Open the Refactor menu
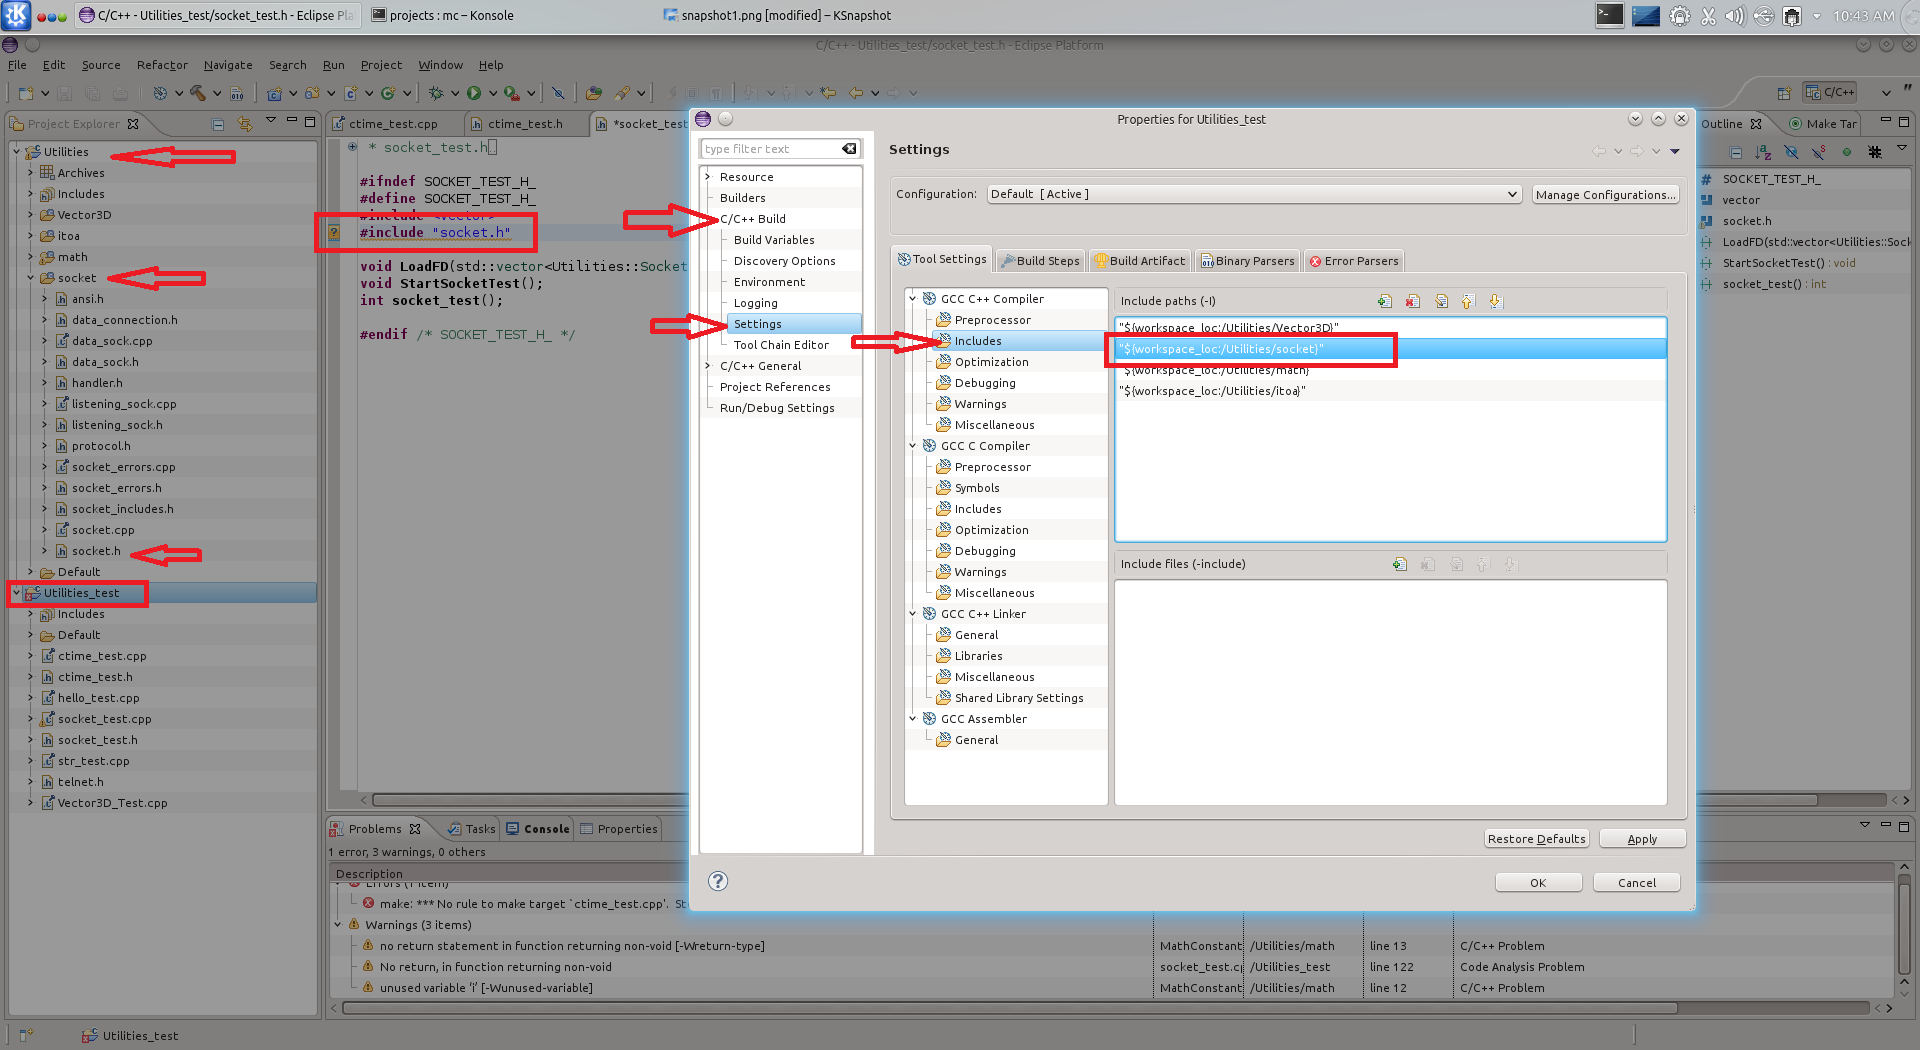This screenshot has width=1920, height=1050. [162, 65]
